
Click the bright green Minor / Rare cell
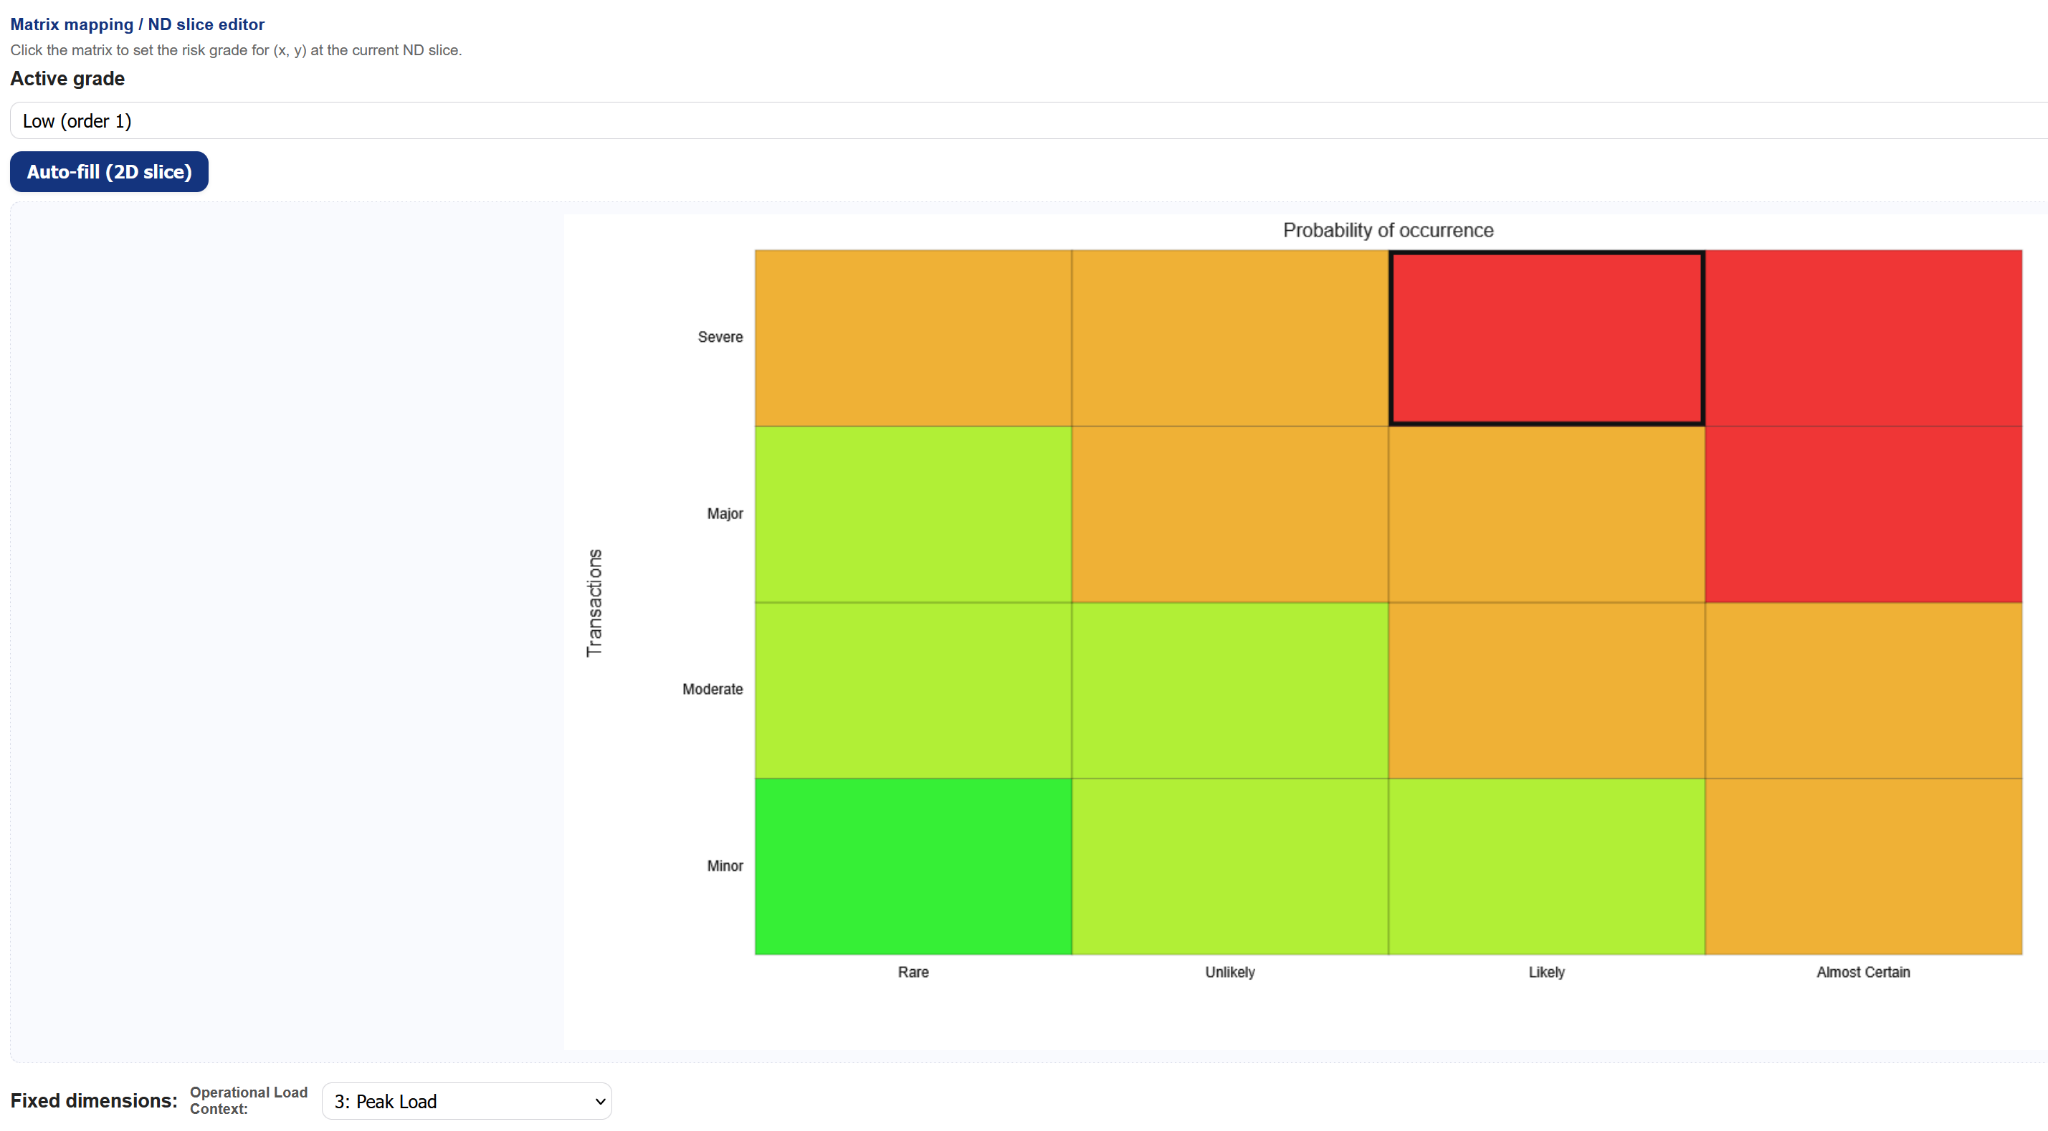click(913, 866)
